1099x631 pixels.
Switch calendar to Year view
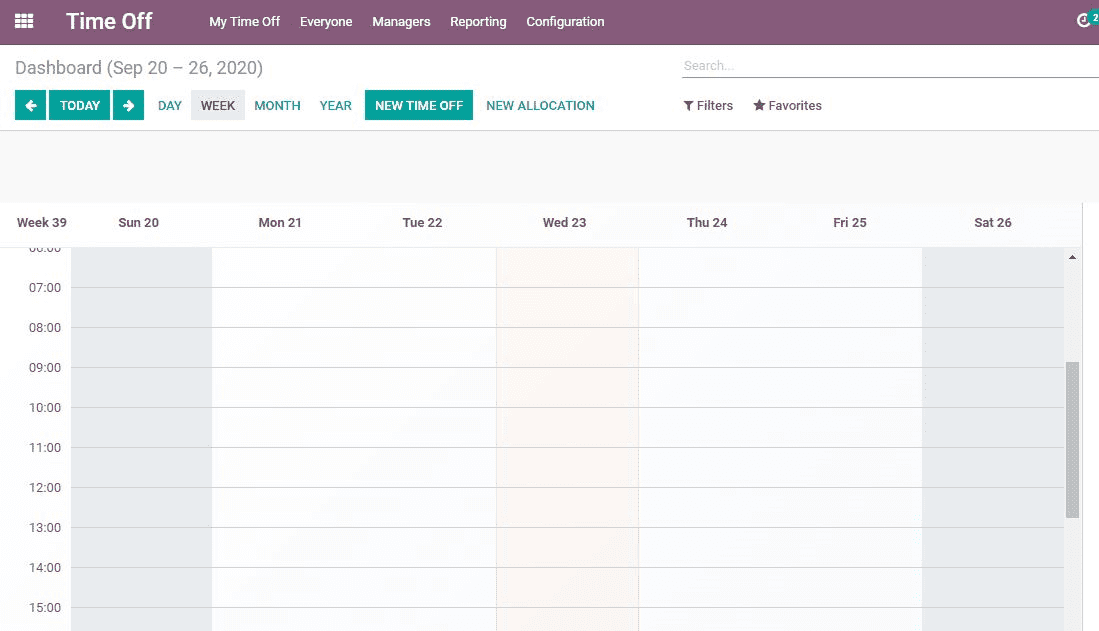336,105
